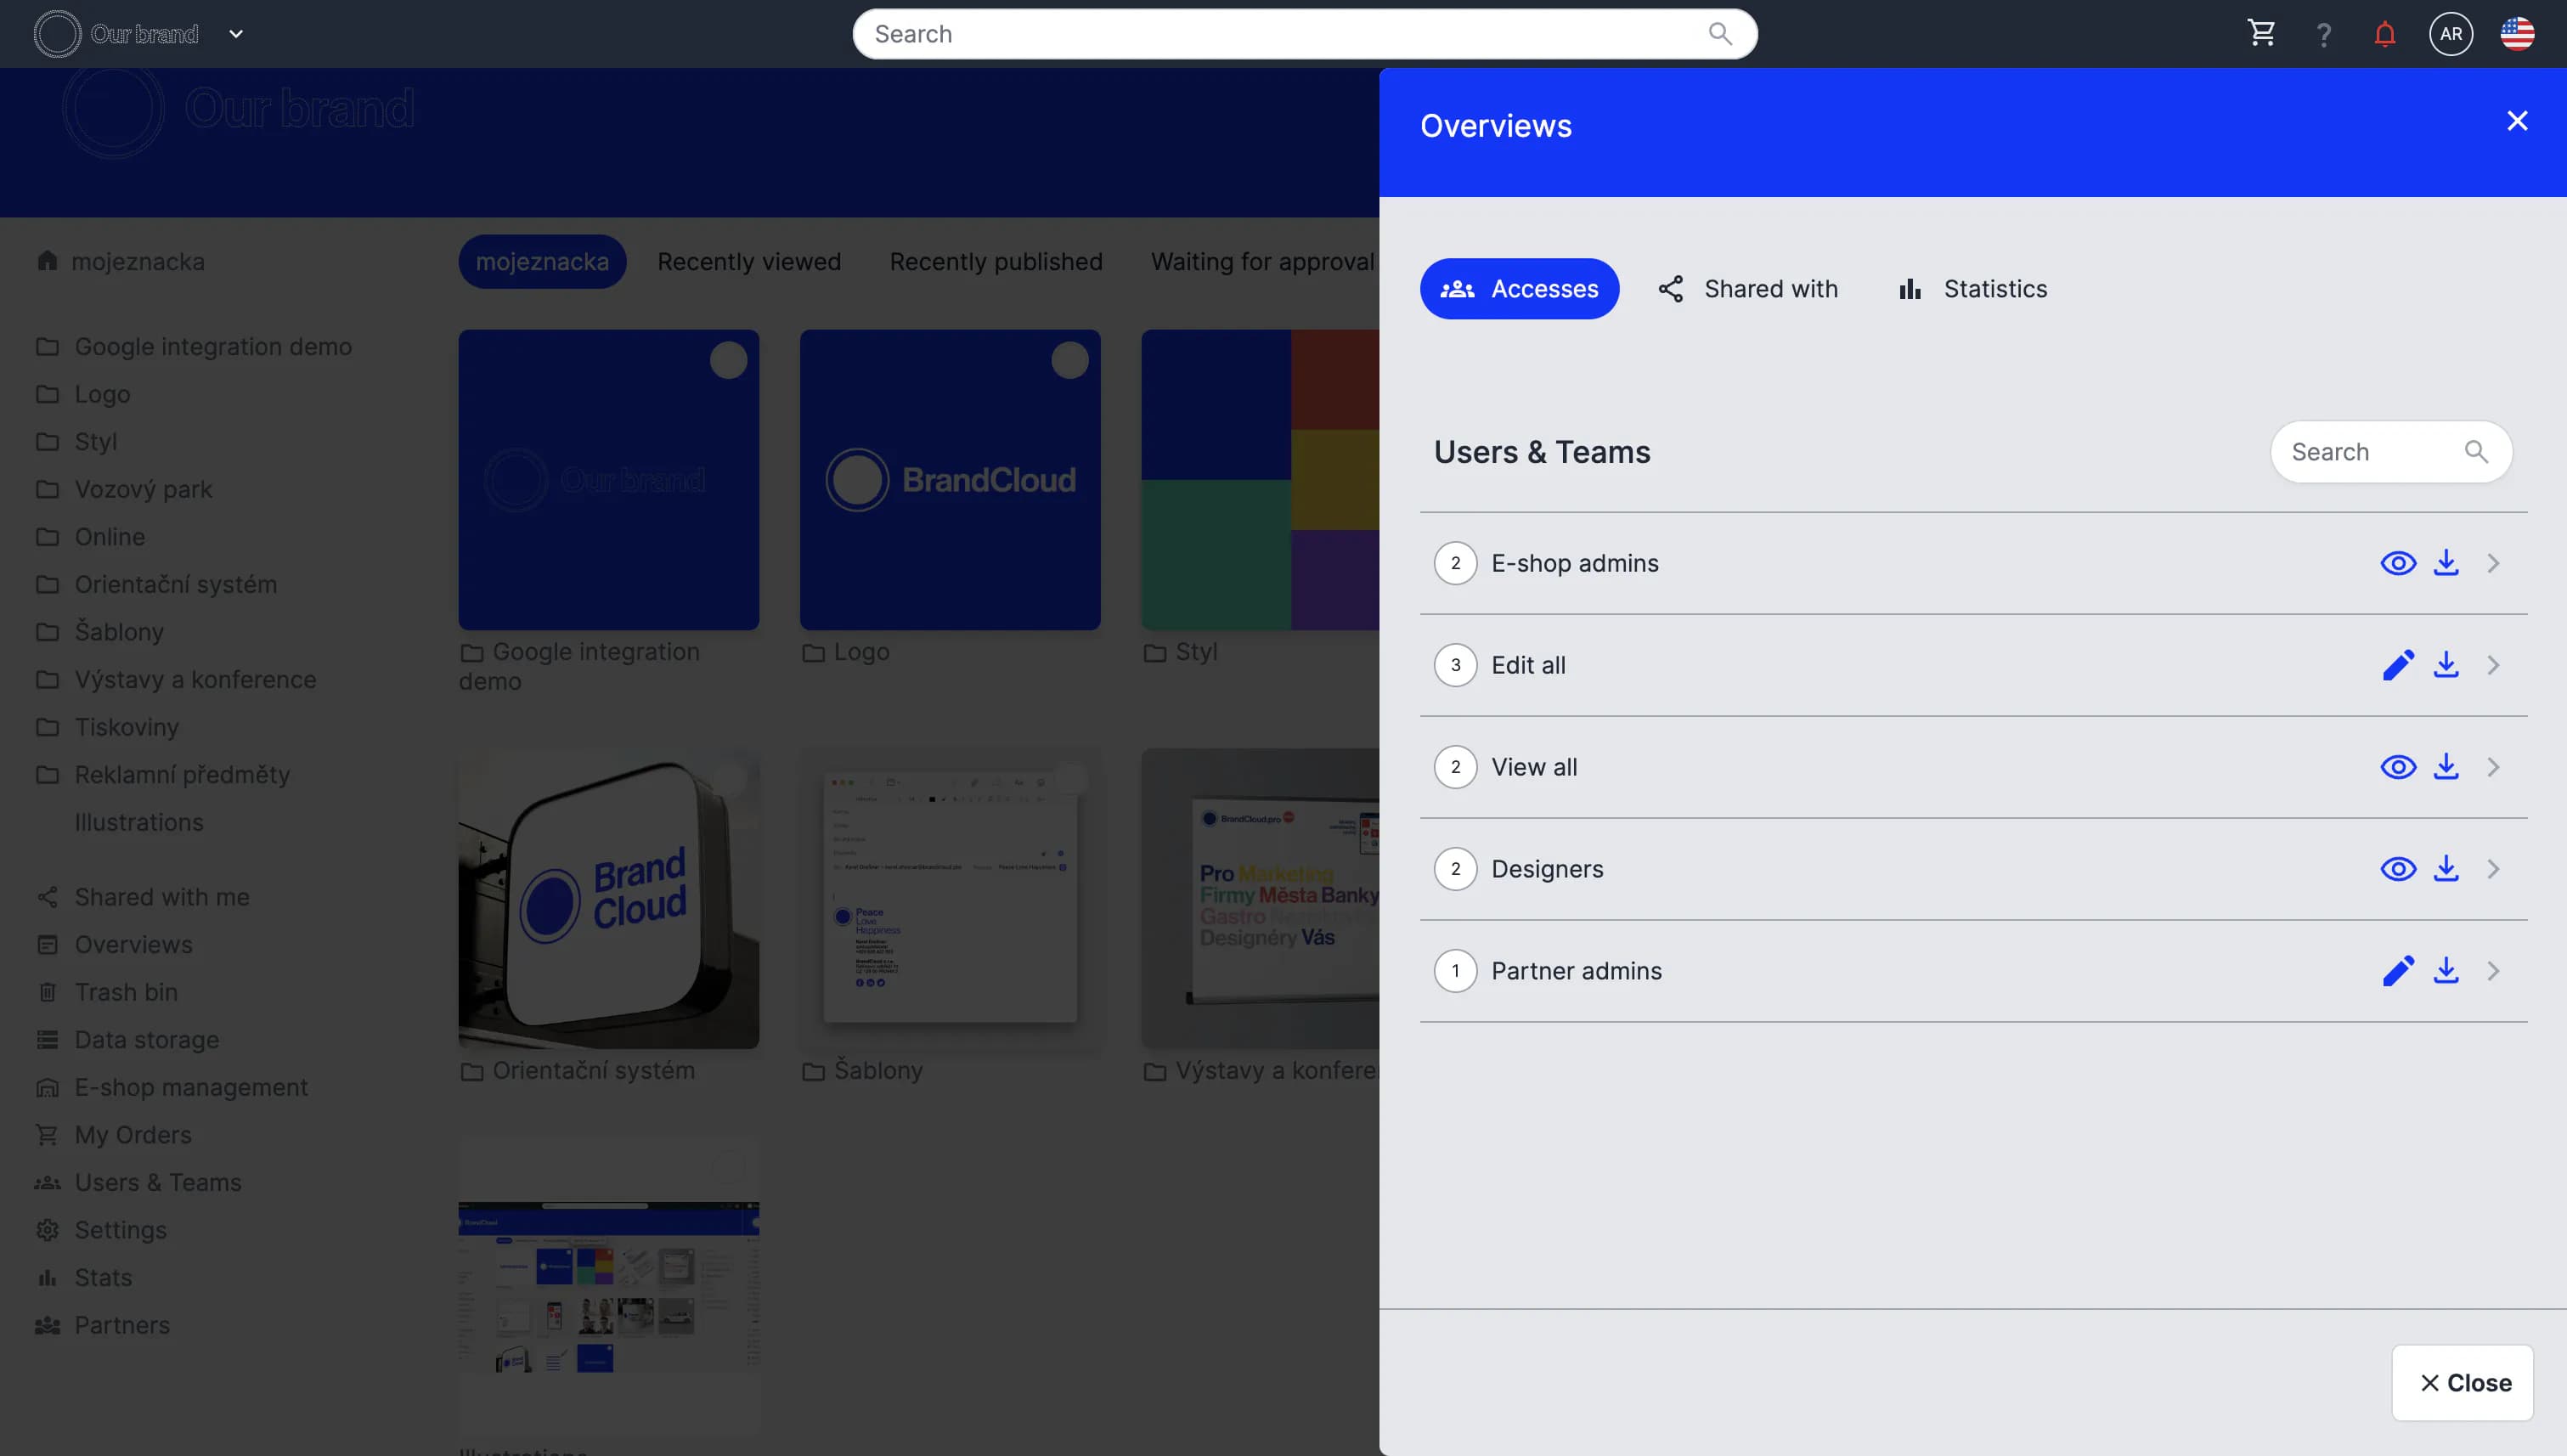Click the pencil icon for Partner admins
Viewport: 2567px width, 1456px height.
(x=2398, y=971)
